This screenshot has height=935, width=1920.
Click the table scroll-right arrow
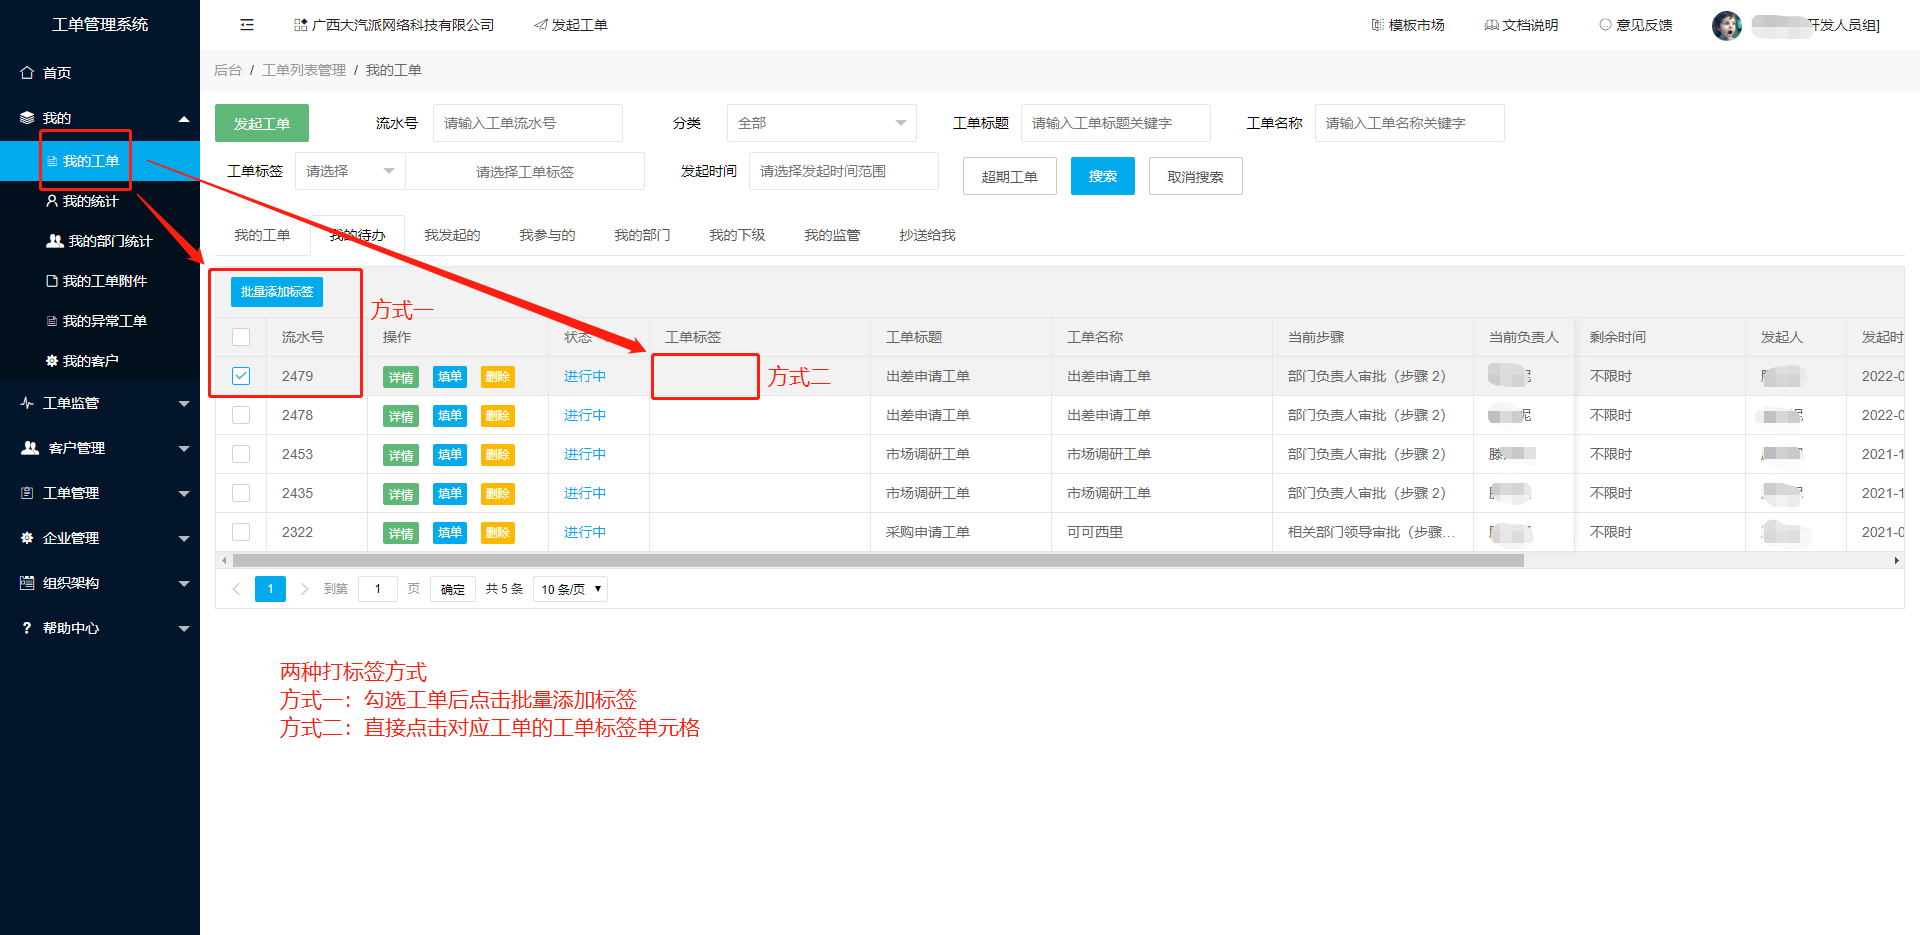(1897, 561)
